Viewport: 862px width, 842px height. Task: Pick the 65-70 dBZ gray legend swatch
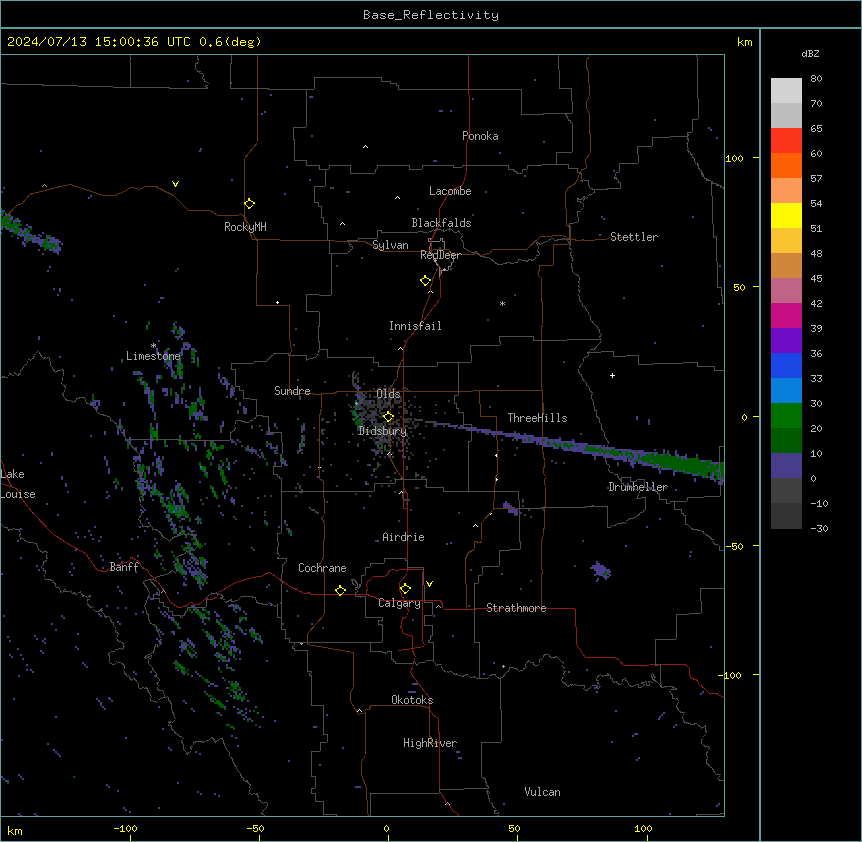point(786,115)
